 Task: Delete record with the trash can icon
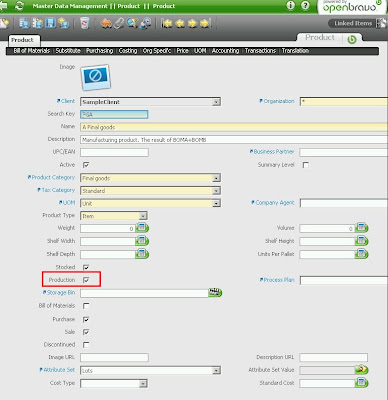click(x=85, y=23)
